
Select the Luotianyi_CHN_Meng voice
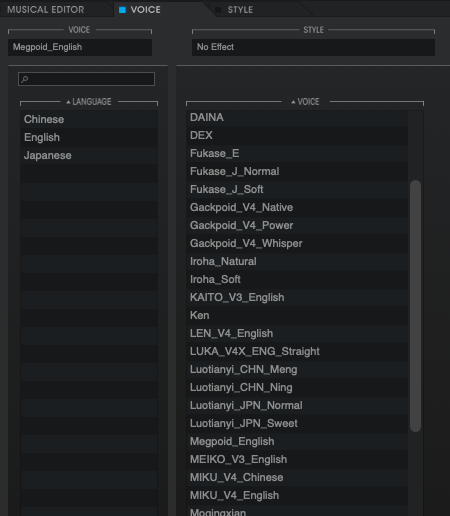click(297, 369)
